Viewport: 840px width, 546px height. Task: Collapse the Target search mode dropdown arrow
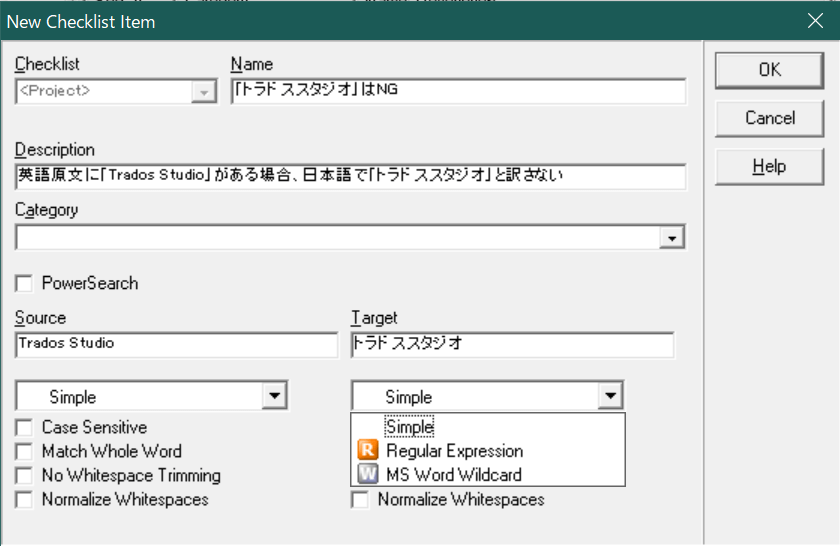(x=610, y=397)
